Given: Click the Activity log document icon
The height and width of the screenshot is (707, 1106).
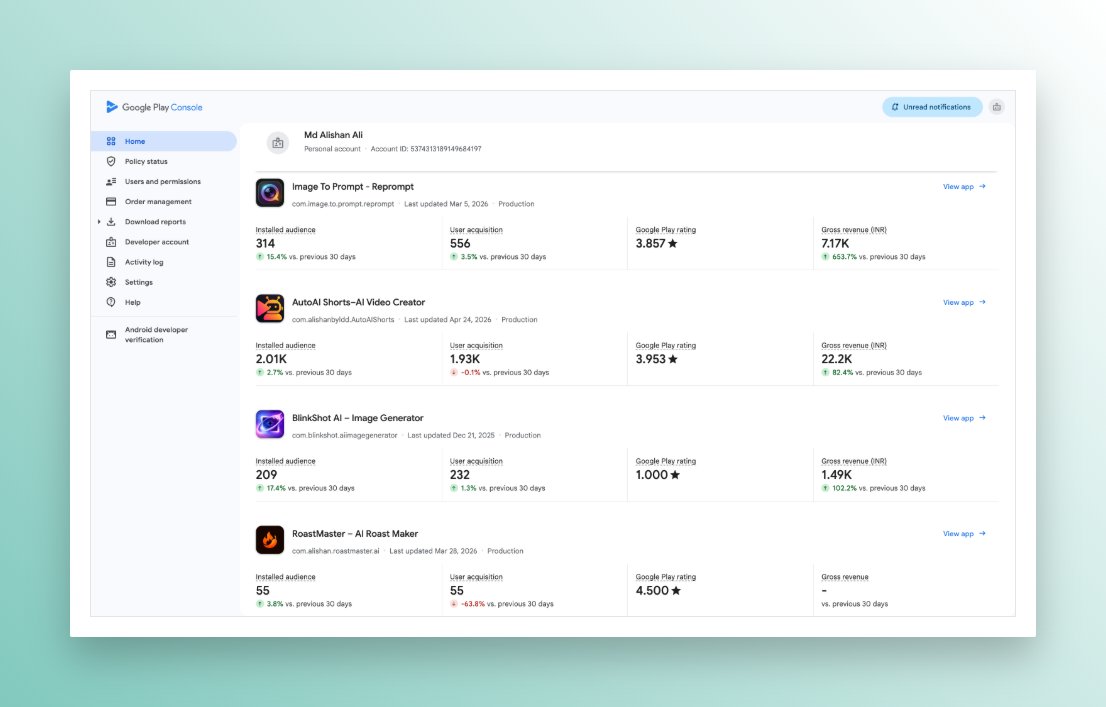Looking at the screenshot, I should (x=111, y=262).
